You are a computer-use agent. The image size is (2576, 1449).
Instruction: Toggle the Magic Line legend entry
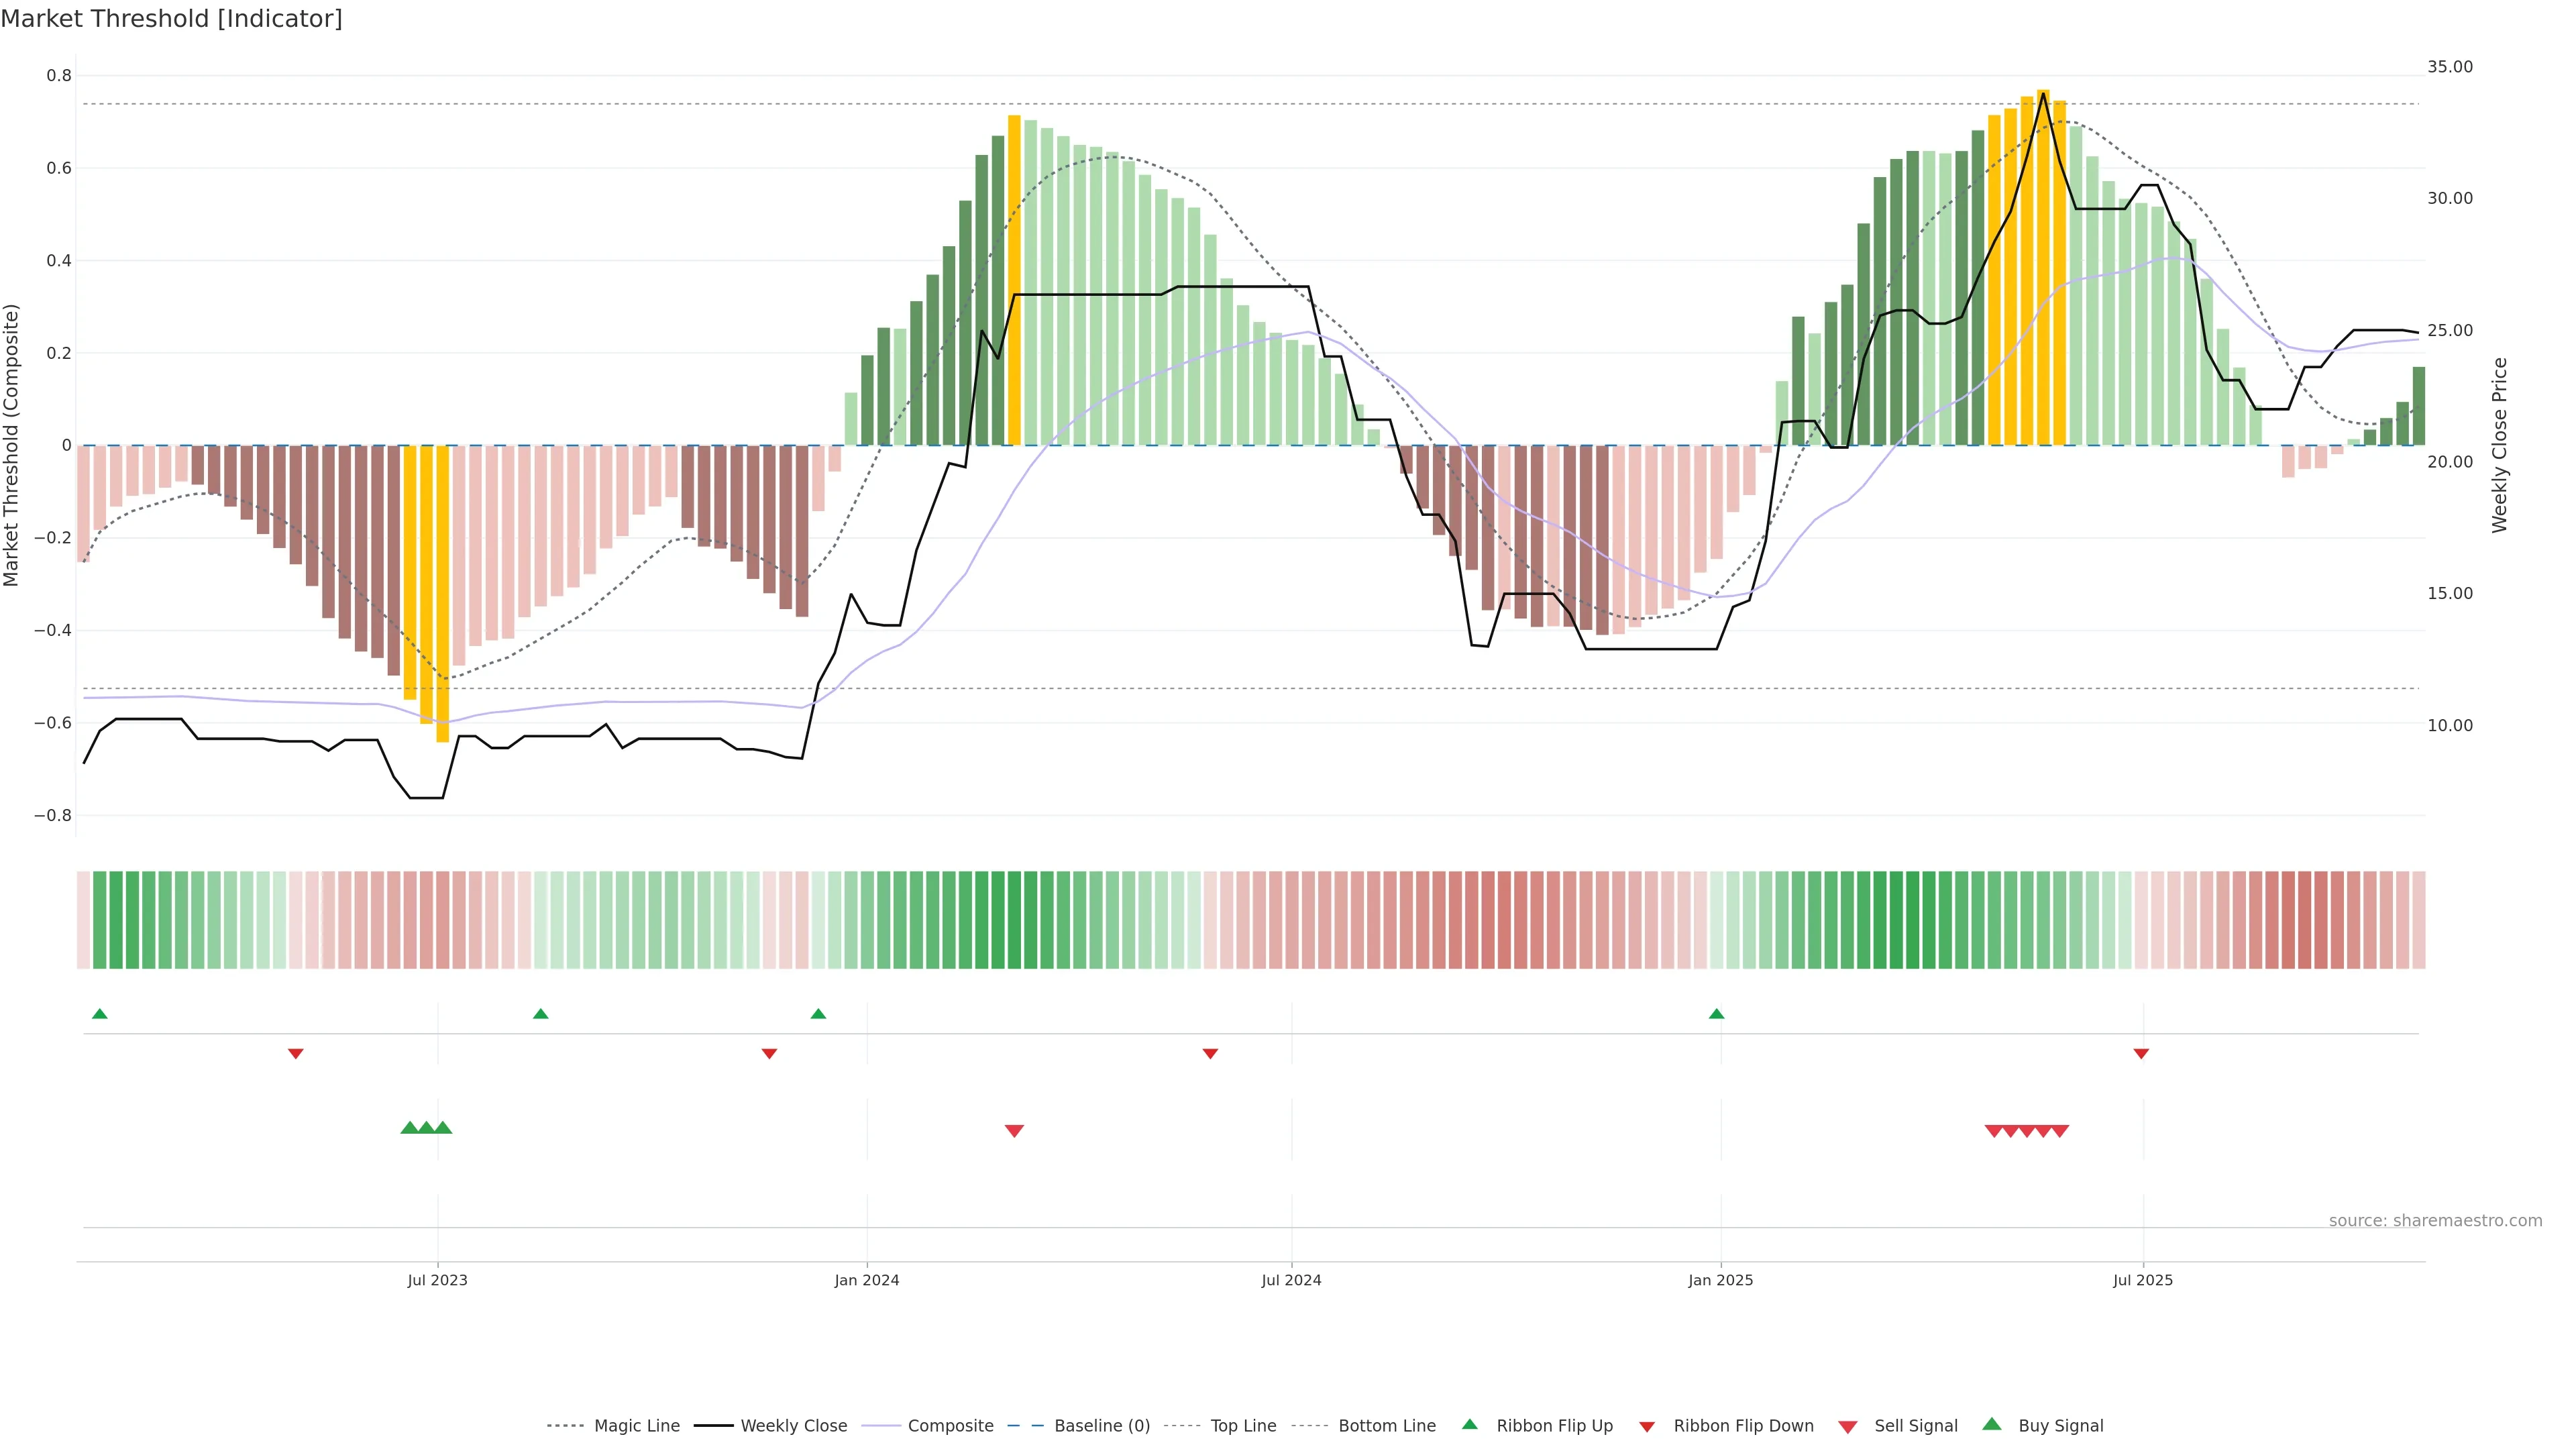pyautogui.click(x=636, y=1426)
